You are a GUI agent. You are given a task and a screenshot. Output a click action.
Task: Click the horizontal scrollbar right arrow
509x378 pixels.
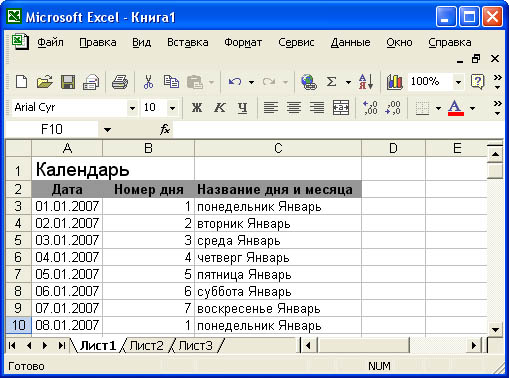(474, 346)
